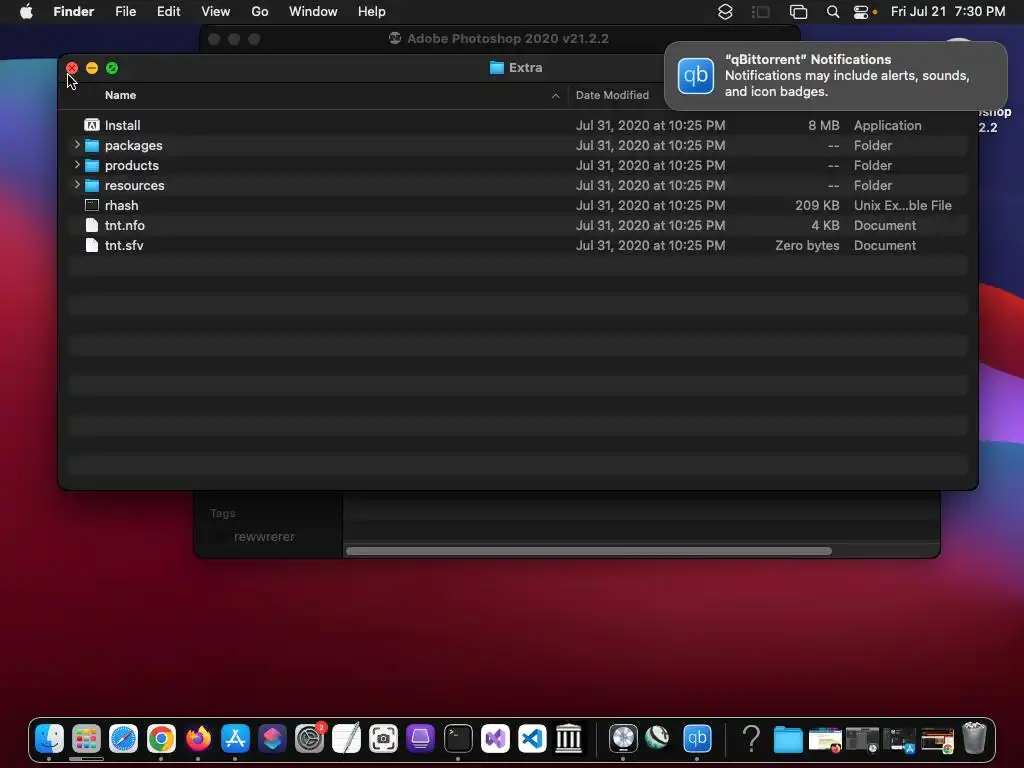Sort by the Name column header
This screenshot has width=1024, height=768.
[120, 95]
